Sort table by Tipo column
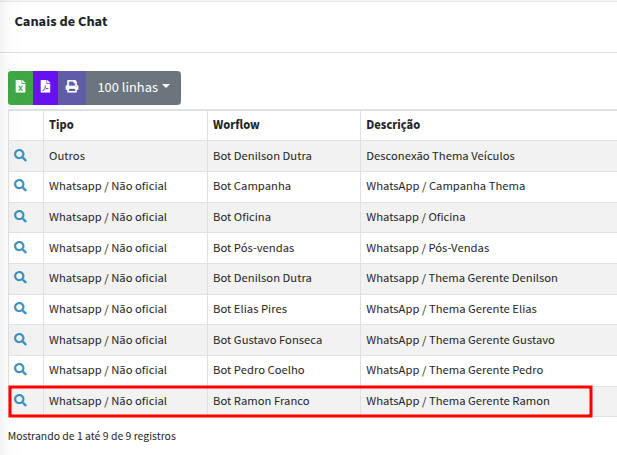This screenshot has height=455, width=617. click(x=61, y=125)
